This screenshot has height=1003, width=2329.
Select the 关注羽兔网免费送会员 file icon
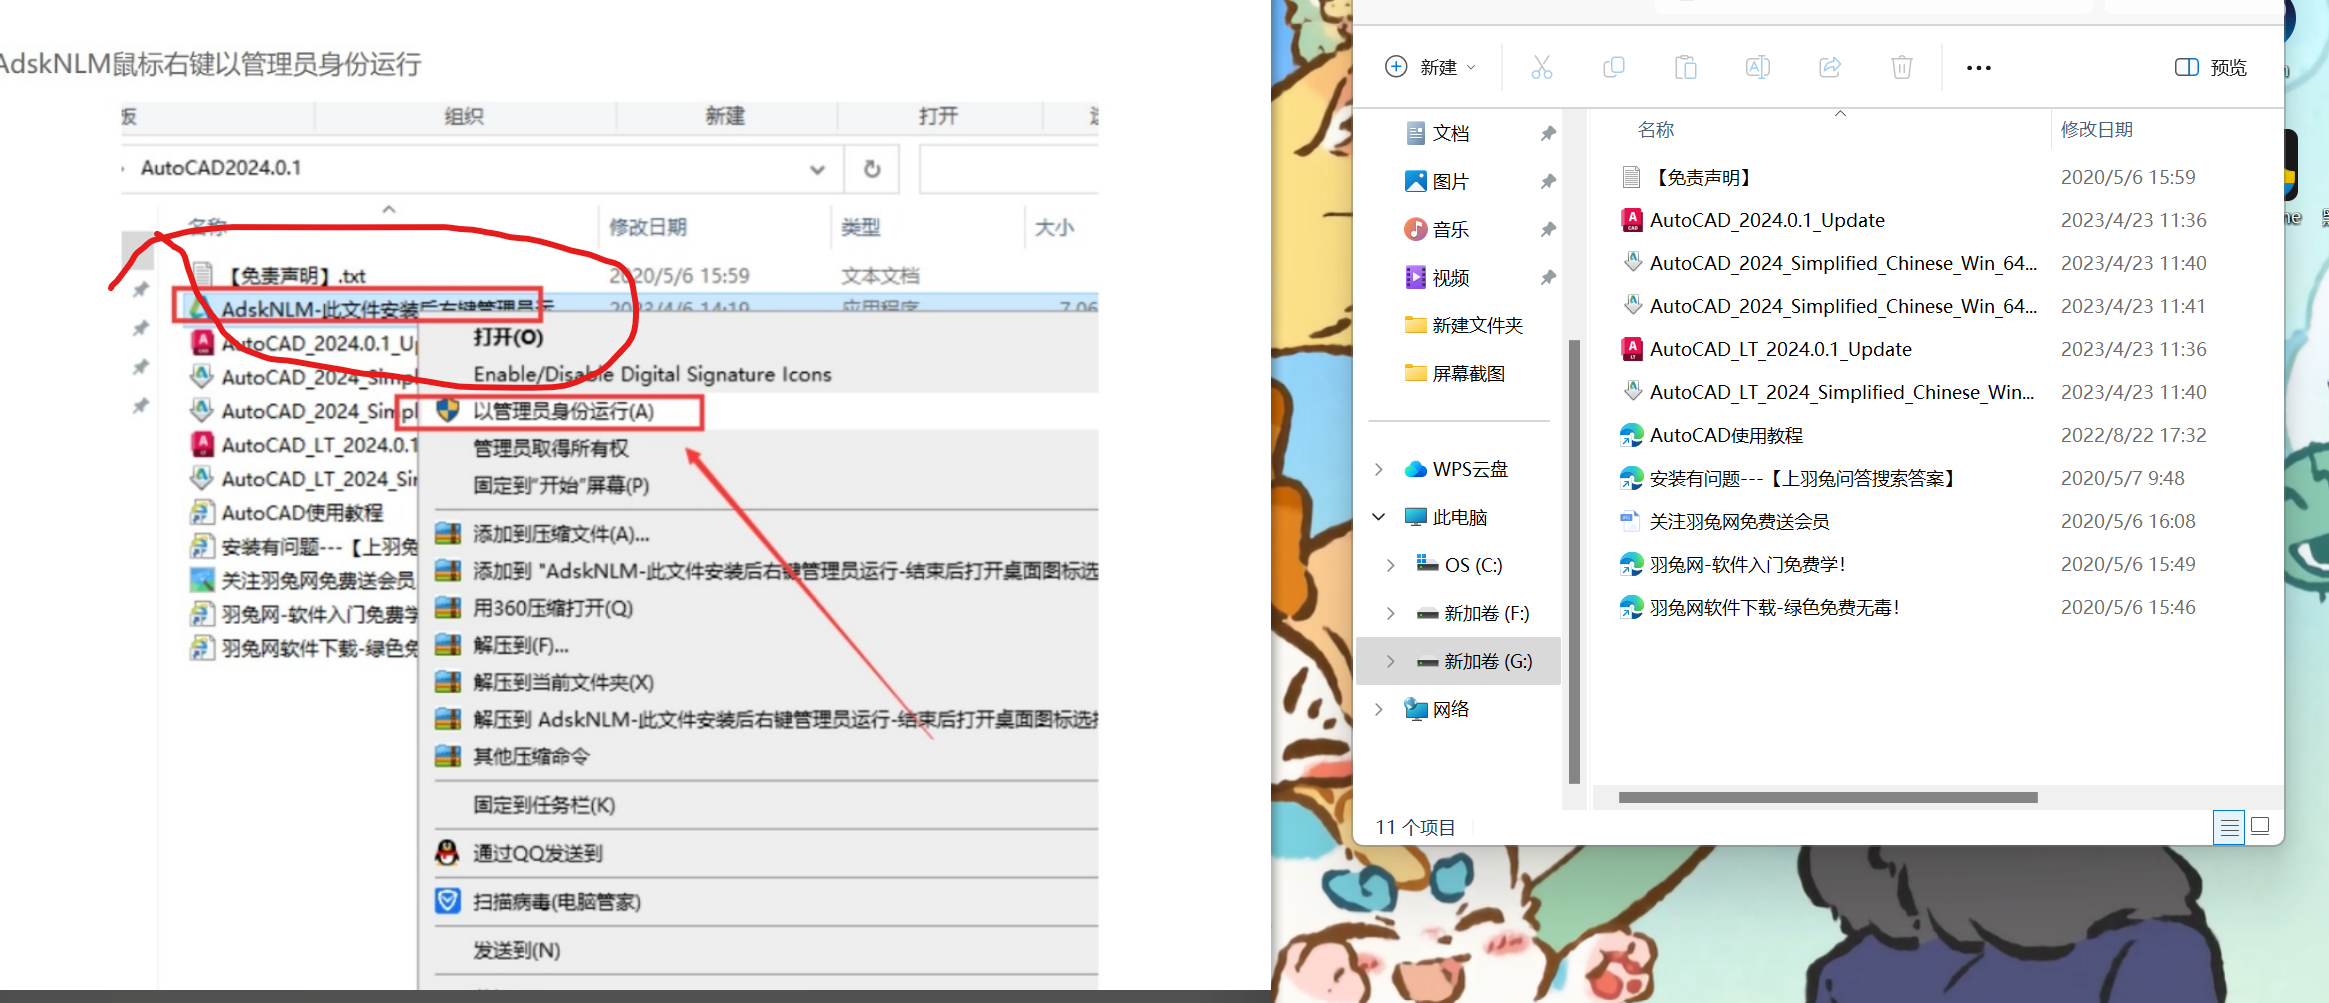(x=1630, y=521)
